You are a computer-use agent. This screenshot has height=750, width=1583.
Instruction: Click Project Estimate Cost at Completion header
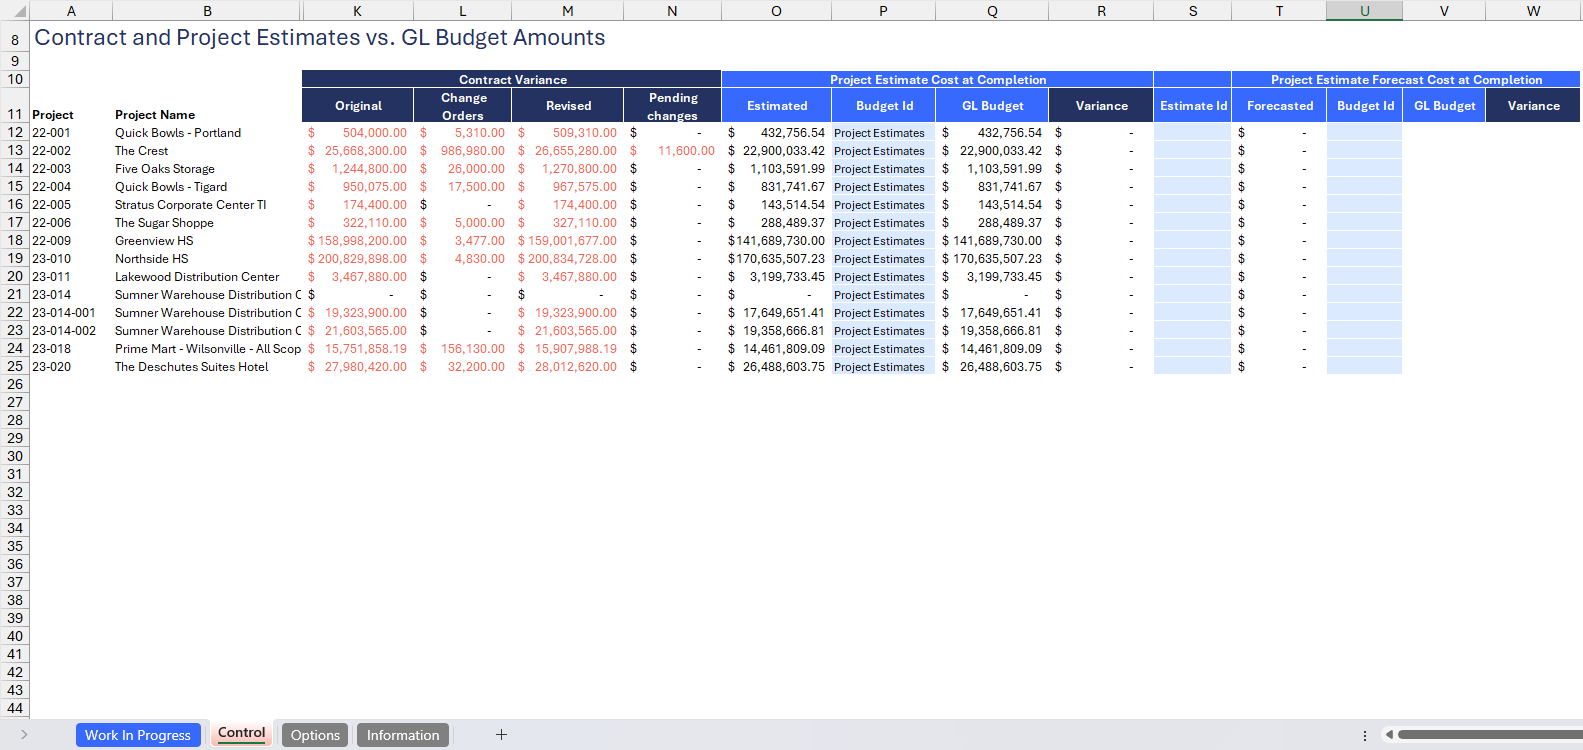(x=938, y=79)
